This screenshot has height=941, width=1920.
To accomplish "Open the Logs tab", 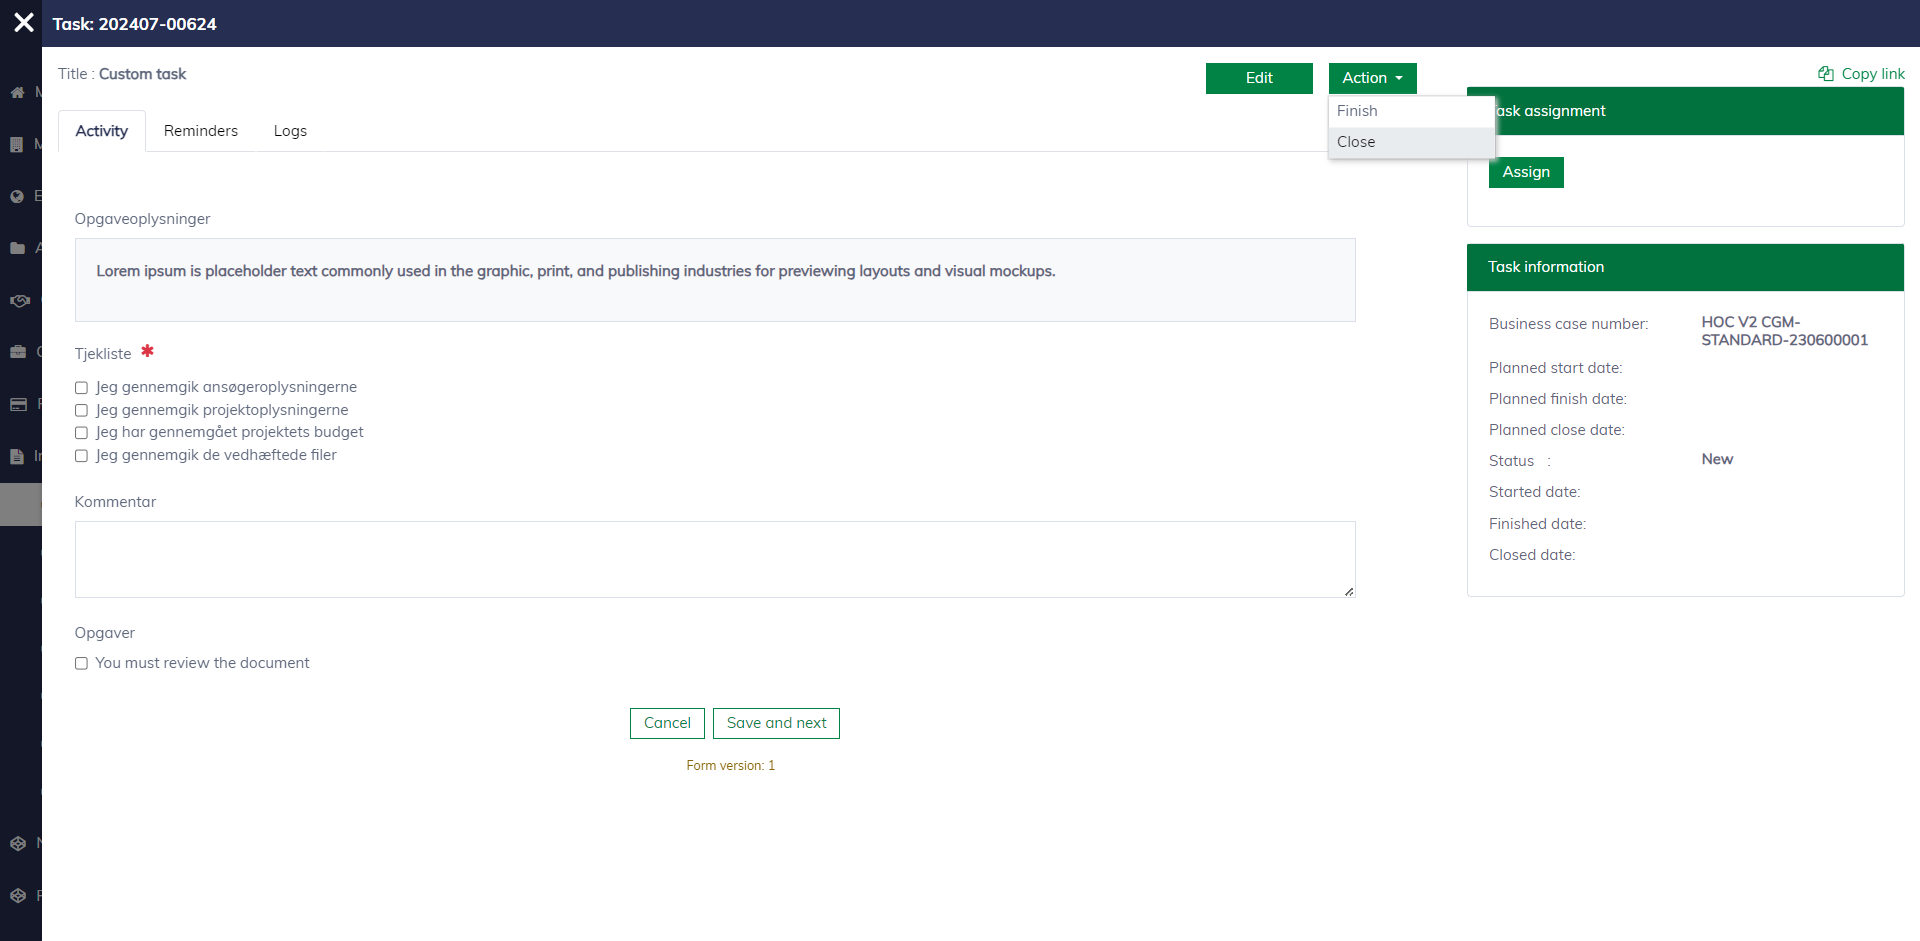I will [x=290, y=131].
